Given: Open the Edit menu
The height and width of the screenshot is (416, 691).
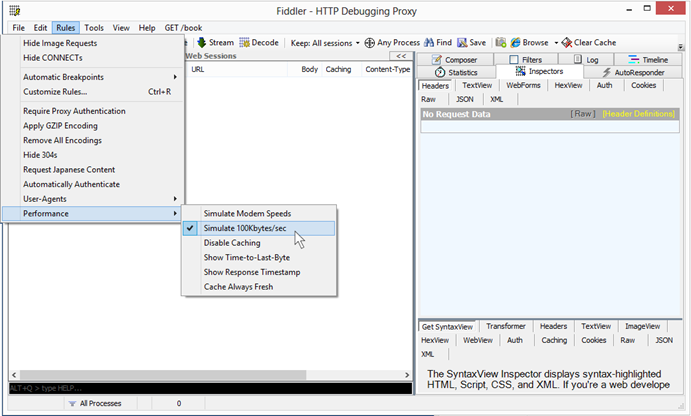Looking at the screenshot, I should 40,28.
